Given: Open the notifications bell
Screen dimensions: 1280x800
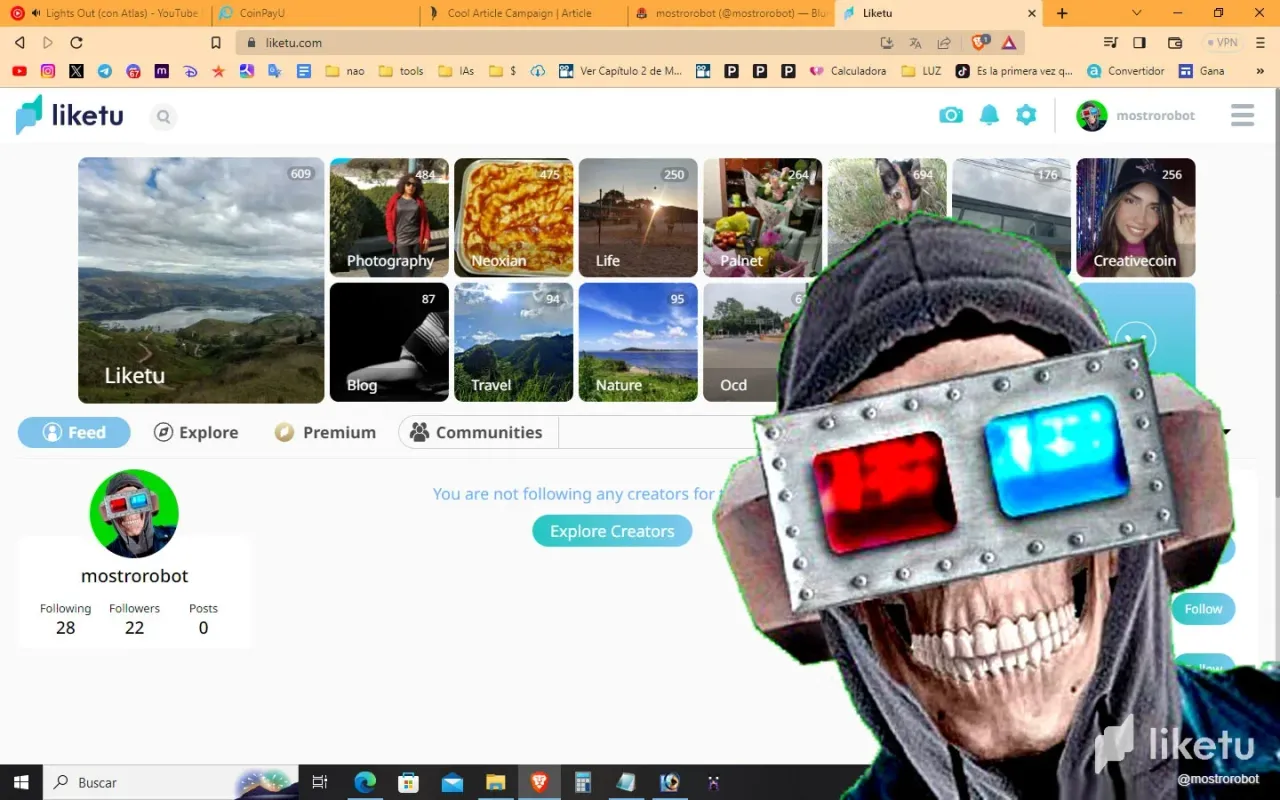Looking at the screenshot, I should tap(989, 115).
